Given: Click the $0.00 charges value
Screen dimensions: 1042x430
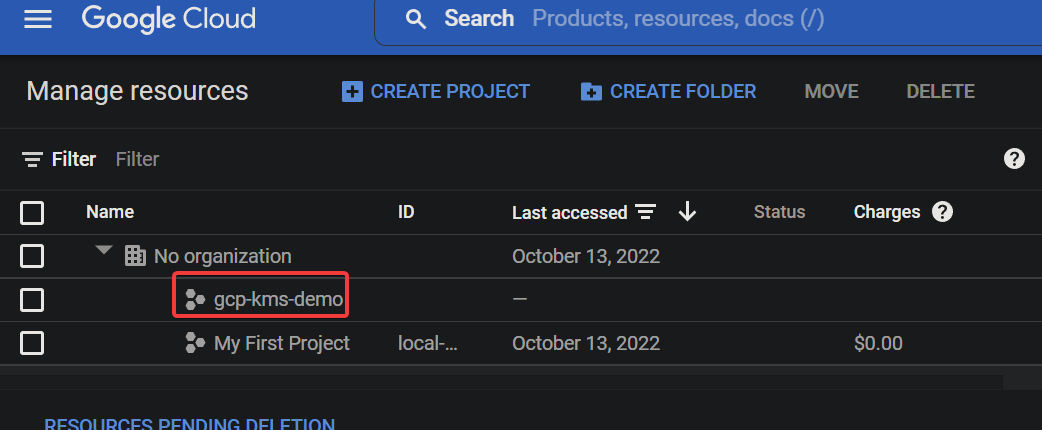Looking at the screenshot, I should [x=879, y=343].
